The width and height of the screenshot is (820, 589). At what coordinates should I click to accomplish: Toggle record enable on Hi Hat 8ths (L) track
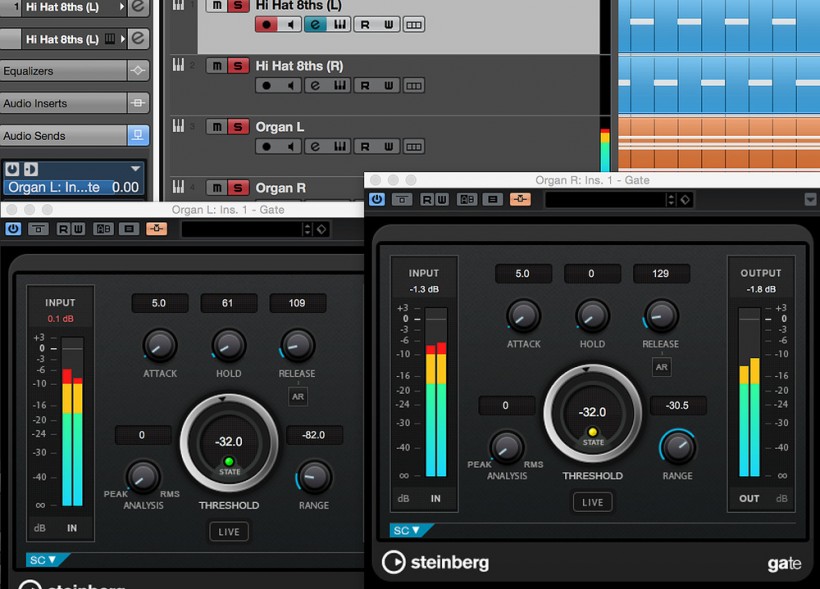[x=266, y=25]
